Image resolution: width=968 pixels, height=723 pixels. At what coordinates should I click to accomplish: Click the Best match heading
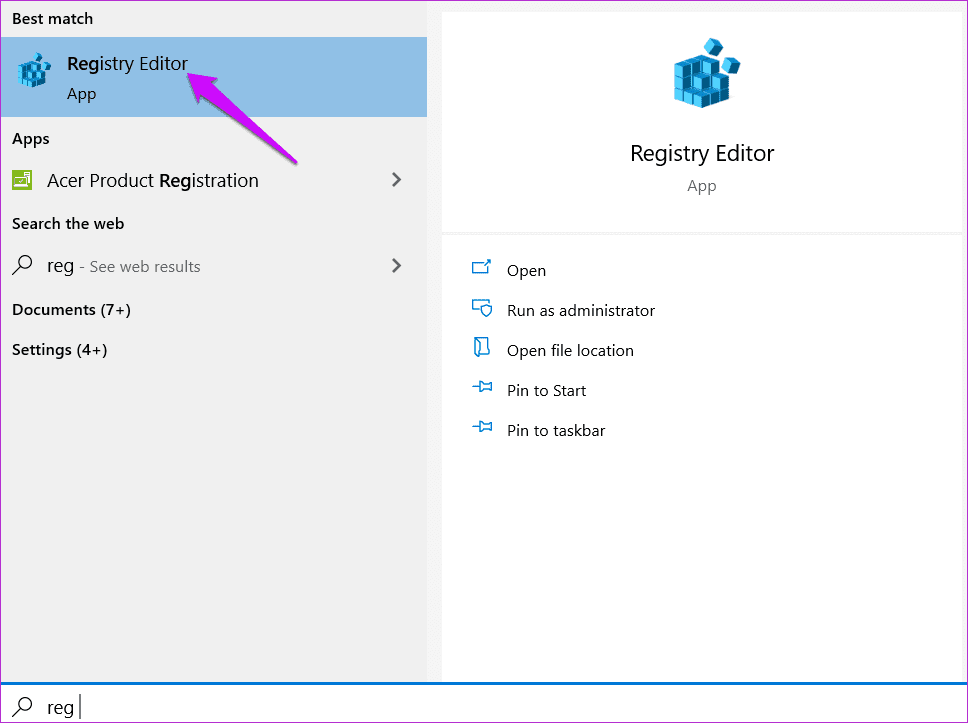tap(52, 19)
